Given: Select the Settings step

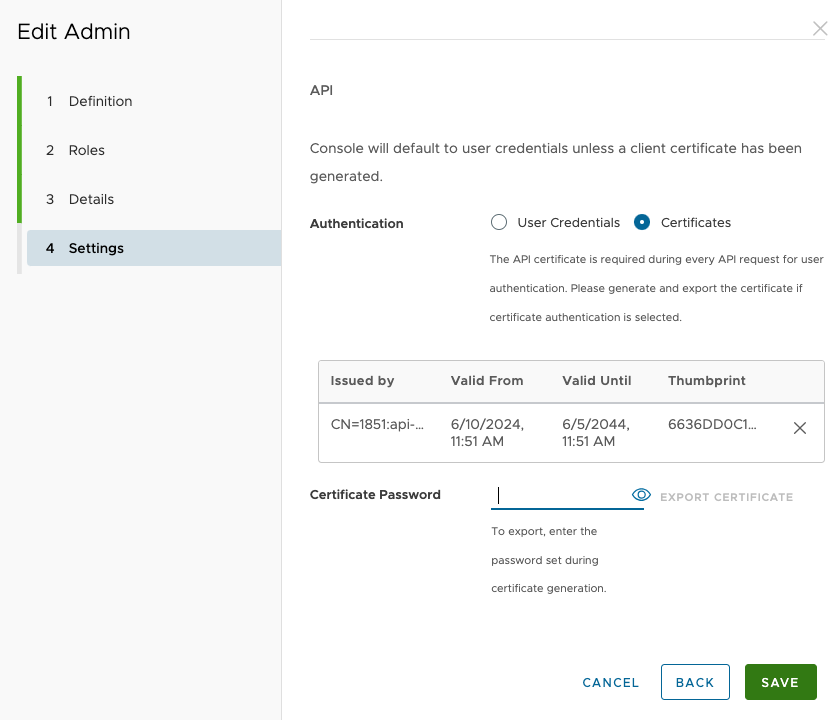Looking at the screenshot, I should coord(96,247).
